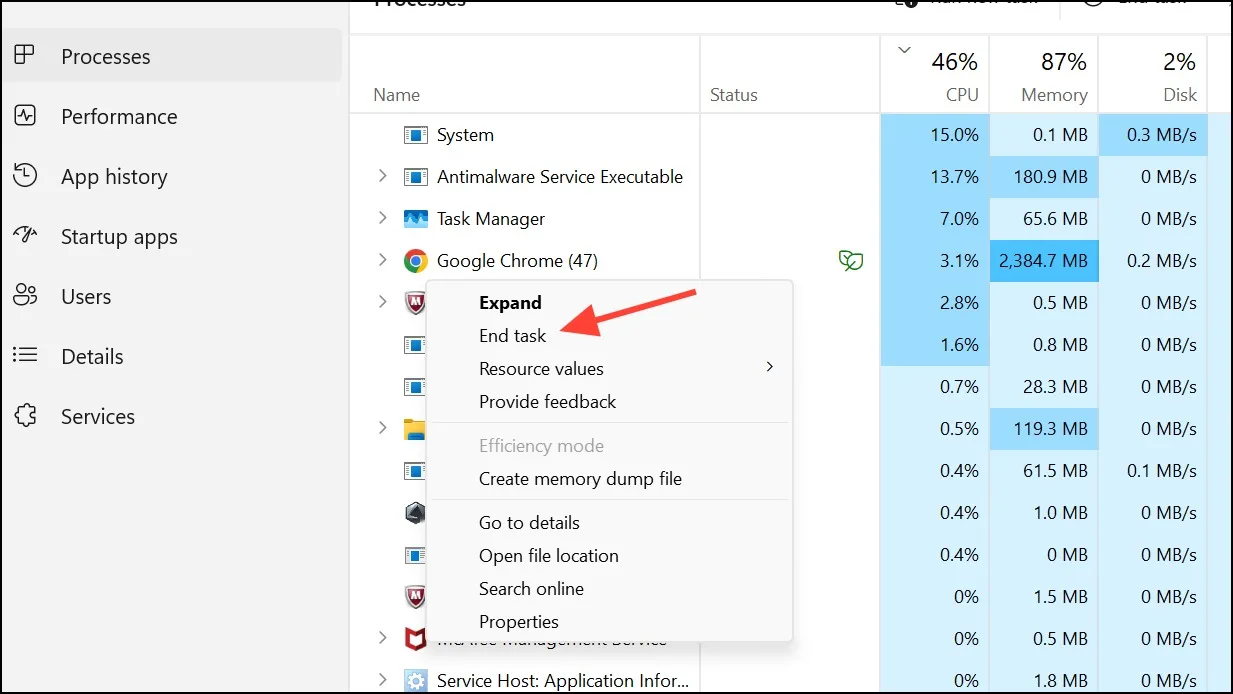This screenshot has height=694, width=1233.
Task: Choose Create memory dump file
Action: click(x=580, y=479)
